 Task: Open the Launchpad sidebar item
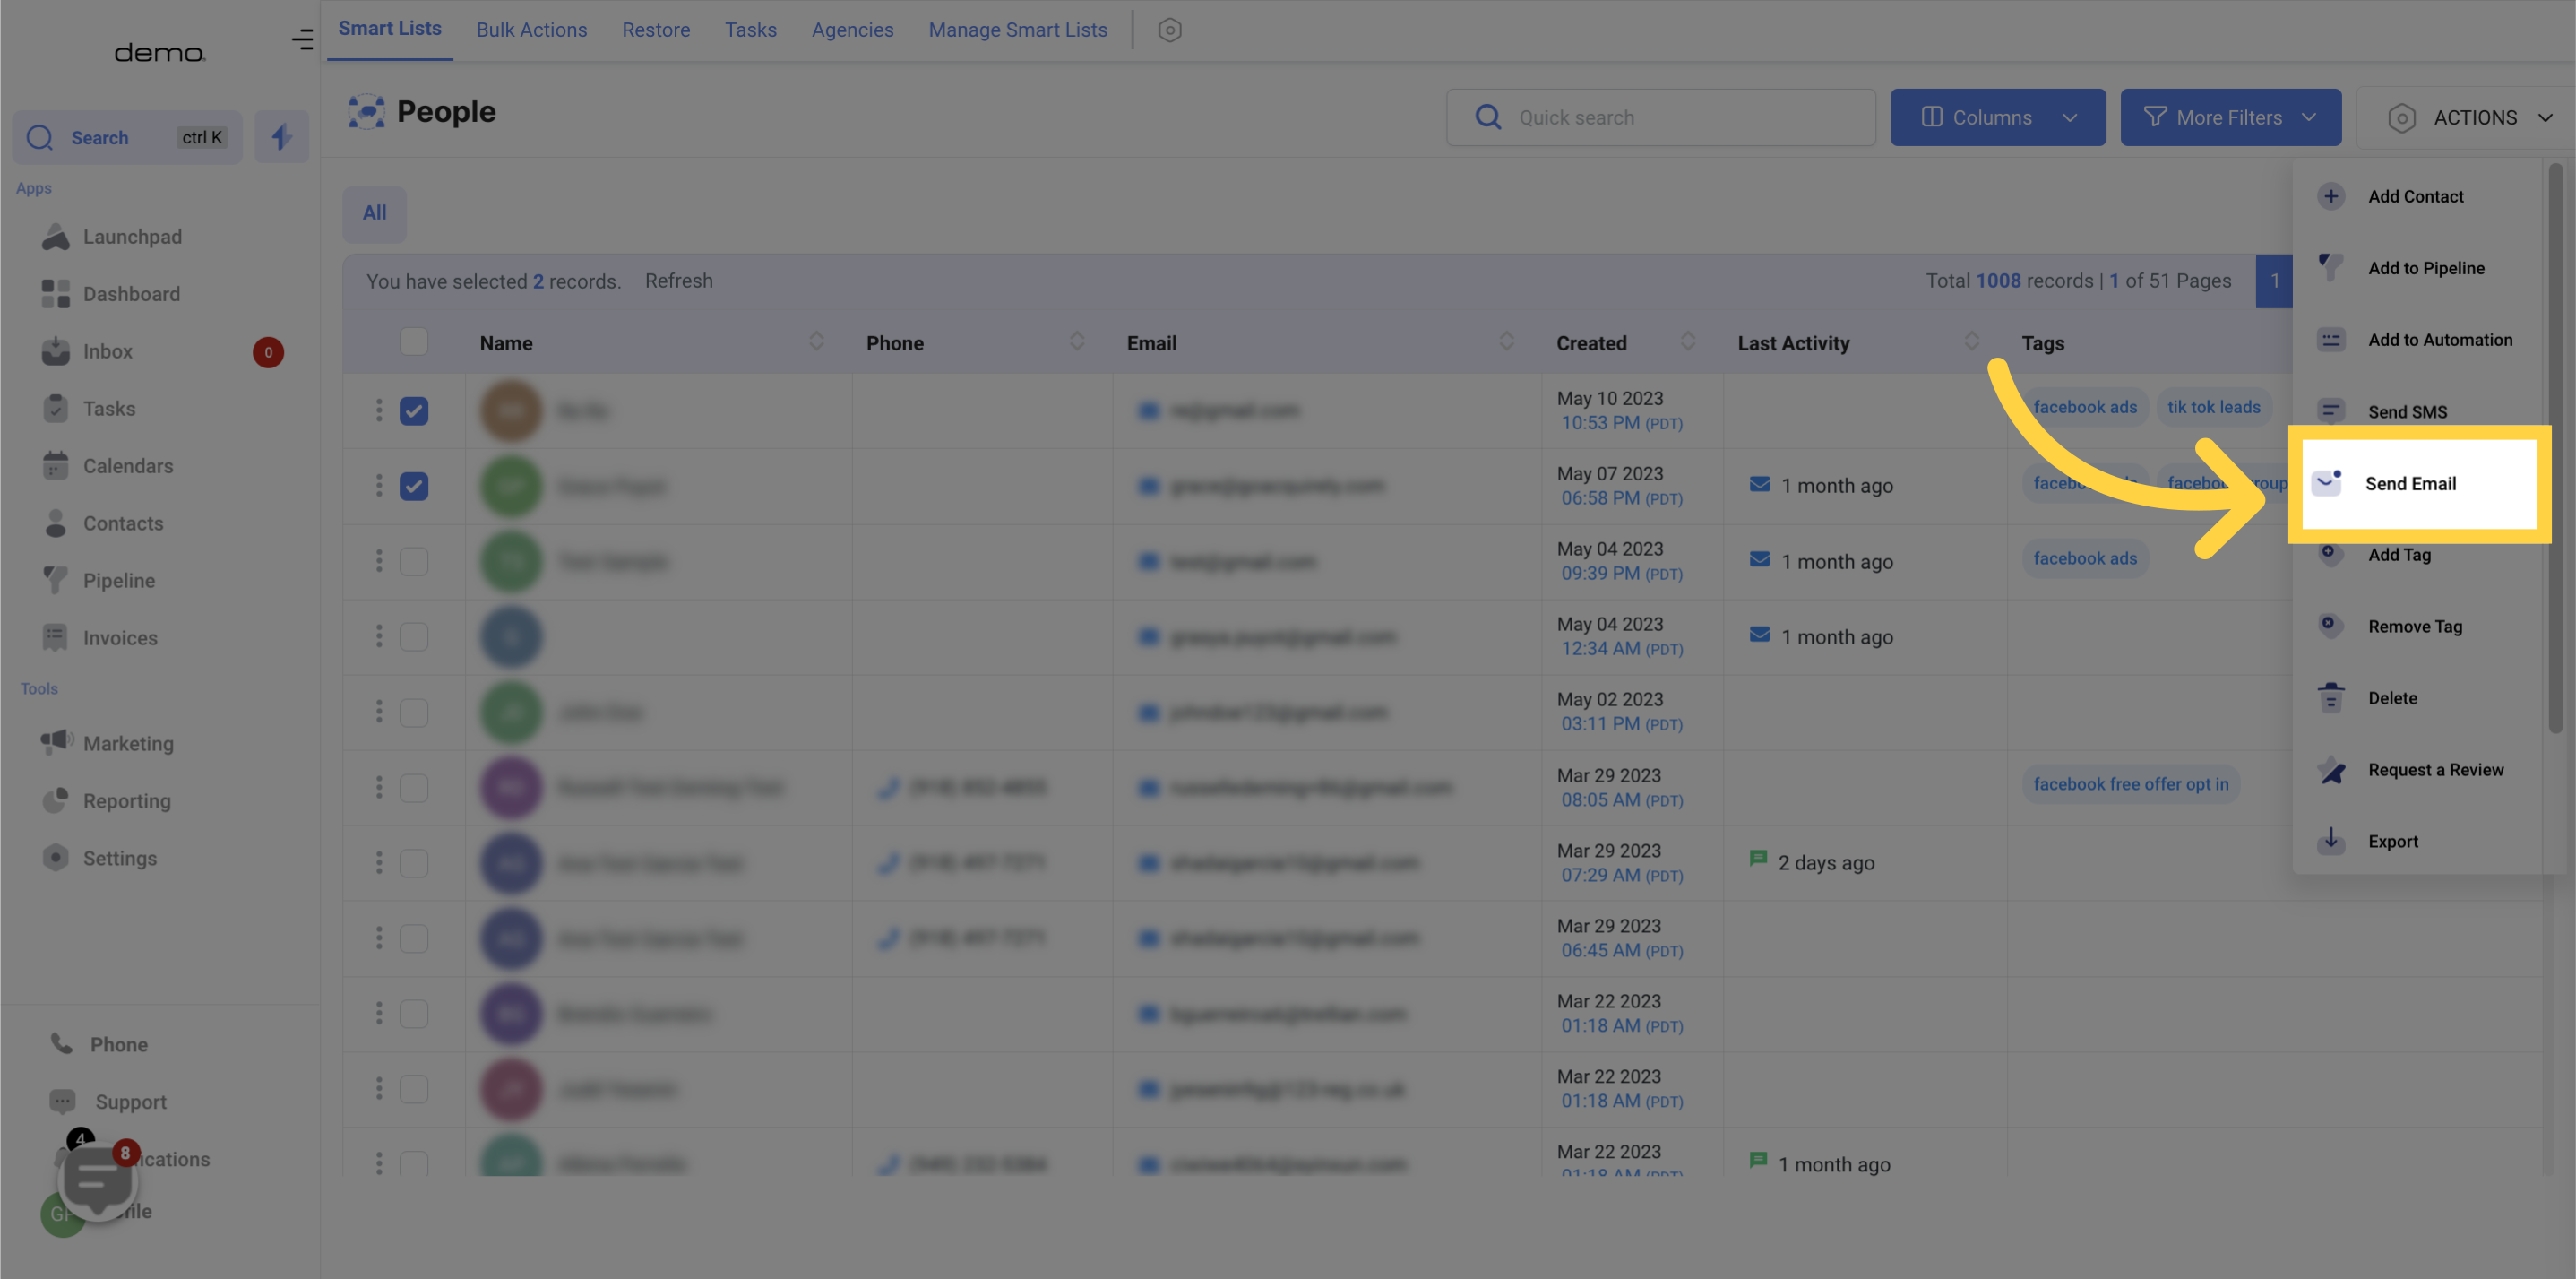pyautogui.click(x=112, y=237)
